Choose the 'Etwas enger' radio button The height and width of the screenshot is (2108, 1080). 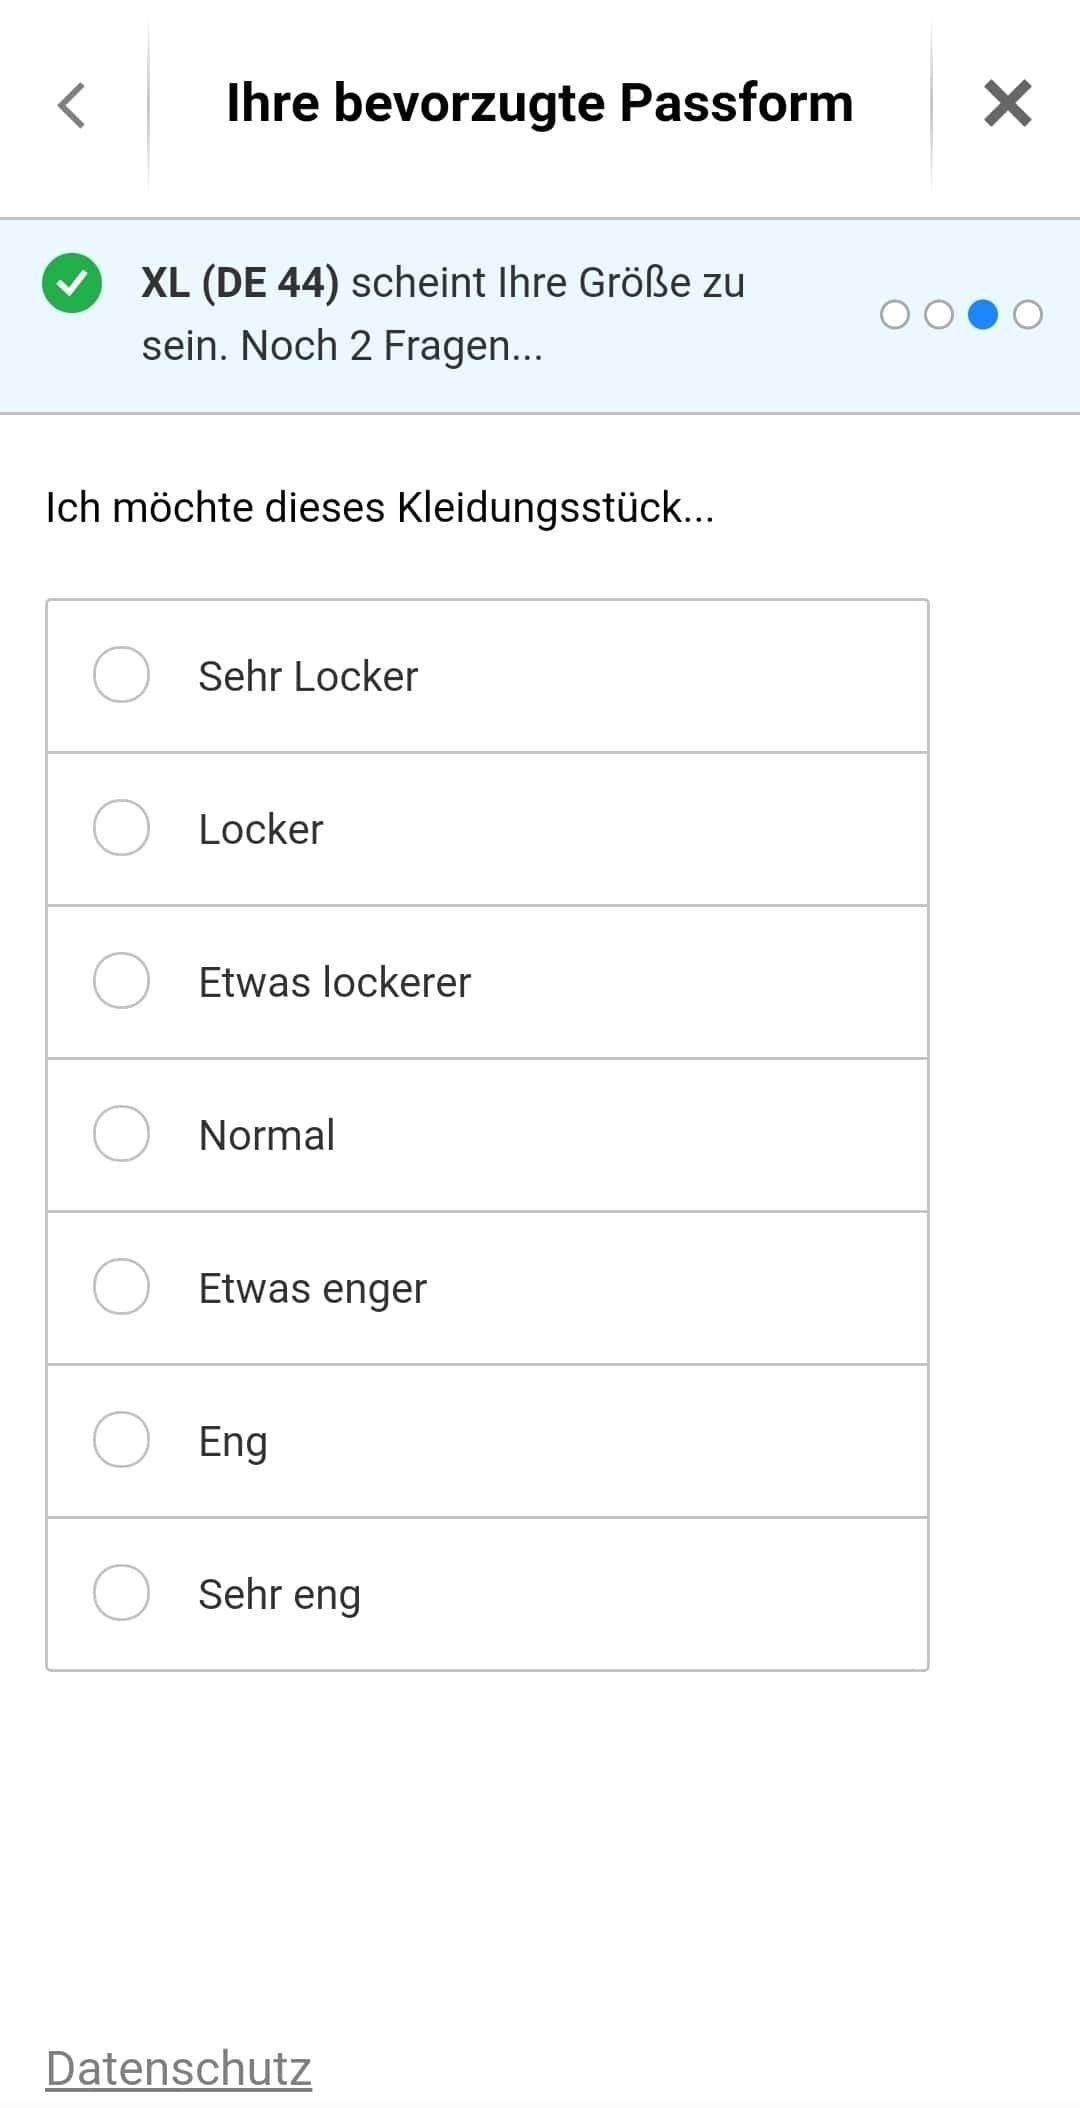coord(121,1287)
